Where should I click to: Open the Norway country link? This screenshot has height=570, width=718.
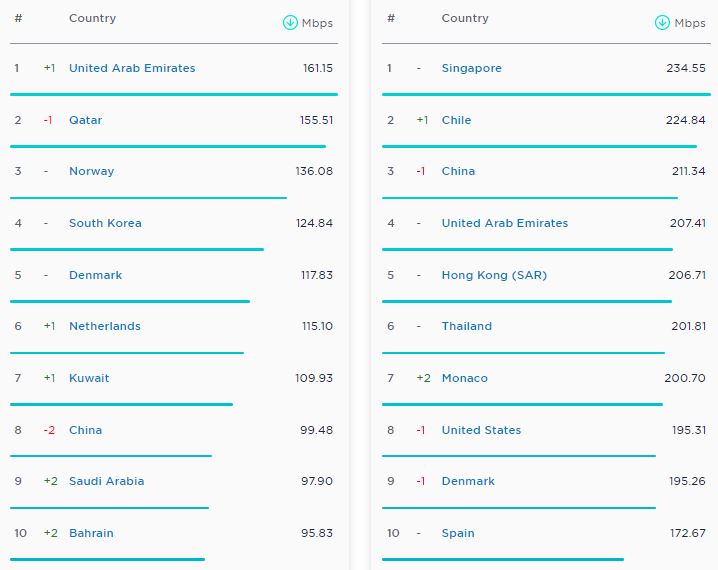point(91,171)
